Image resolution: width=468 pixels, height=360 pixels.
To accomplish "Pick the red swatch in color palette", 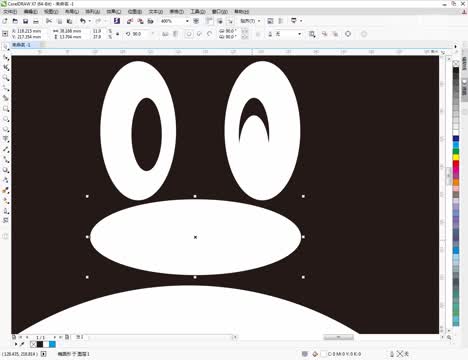I will (x=456, y=164).
